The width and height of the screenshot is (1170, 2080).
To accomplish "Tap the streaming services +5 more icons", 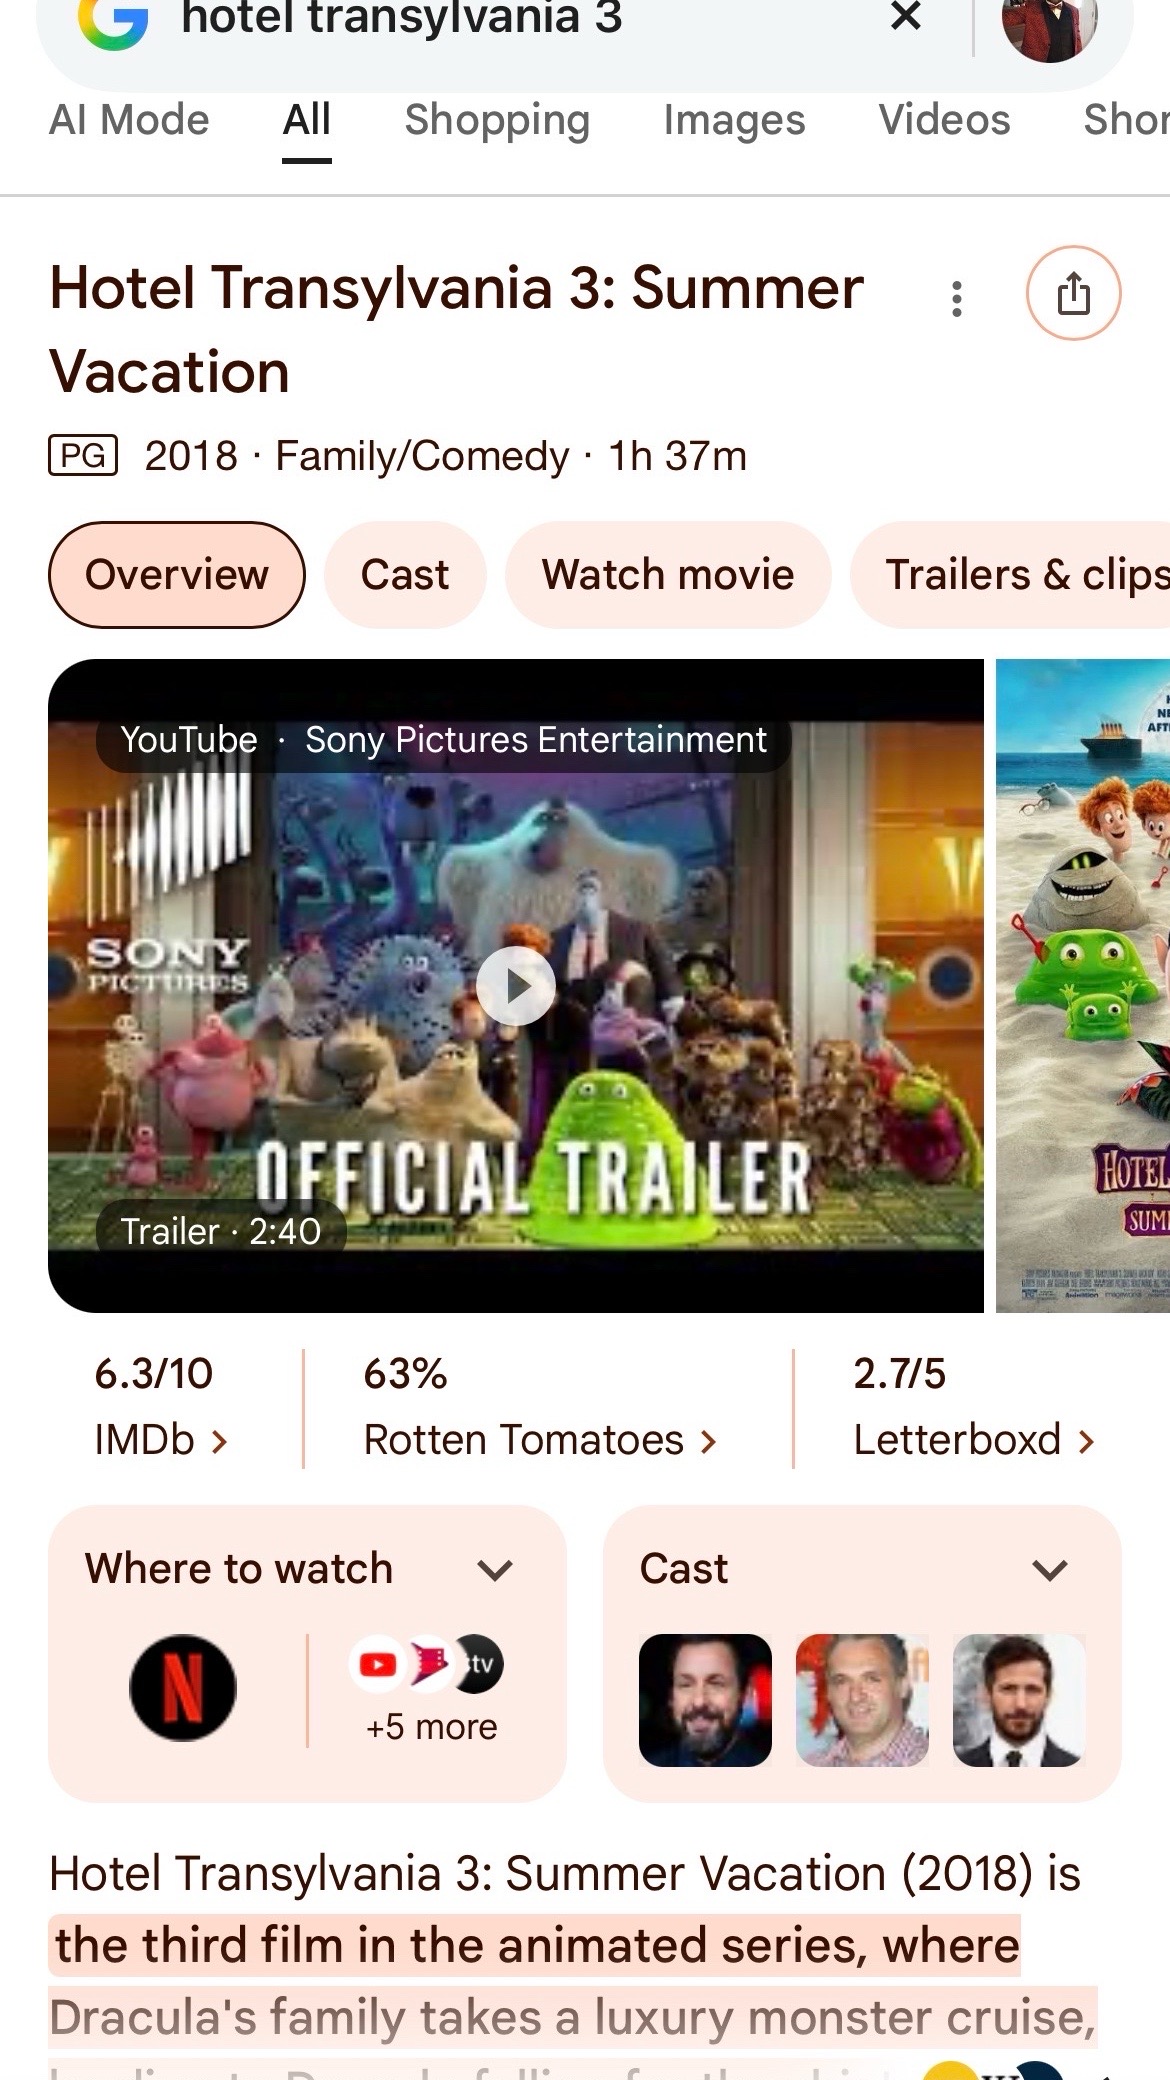I will click(x=431, y=1689).
